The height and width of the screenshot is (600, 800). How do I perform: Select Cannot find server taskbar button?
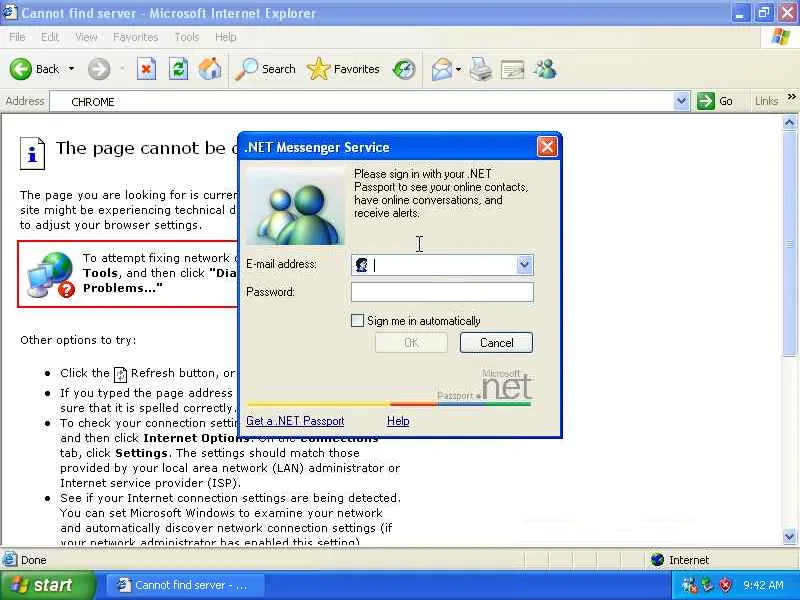(x=184, y=585)
